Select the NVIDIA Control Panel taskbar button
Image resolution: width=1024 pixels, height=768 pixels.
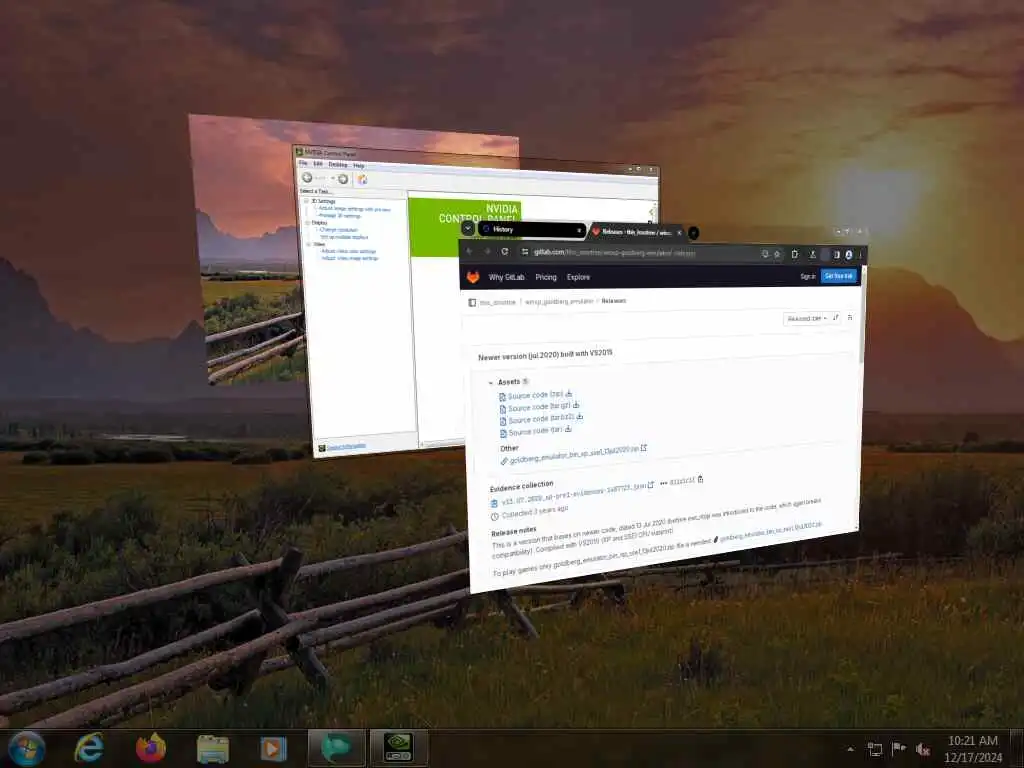(398, 748)
